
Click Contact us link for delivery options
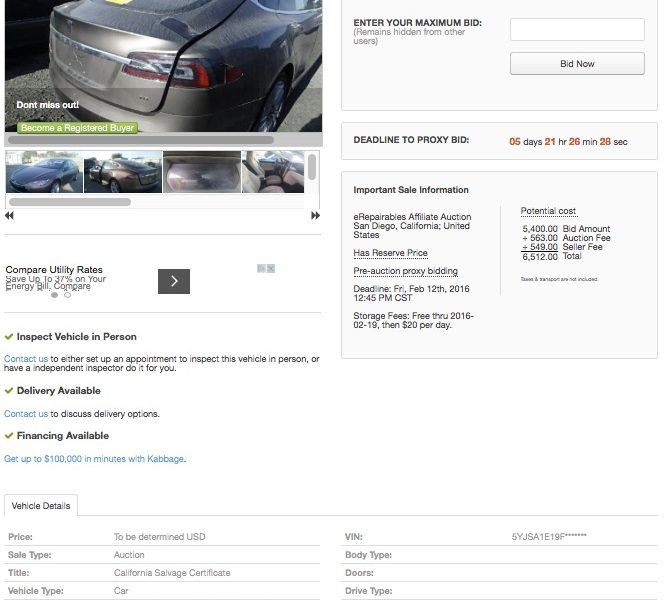pyautogui.click(x=26, y=414)
